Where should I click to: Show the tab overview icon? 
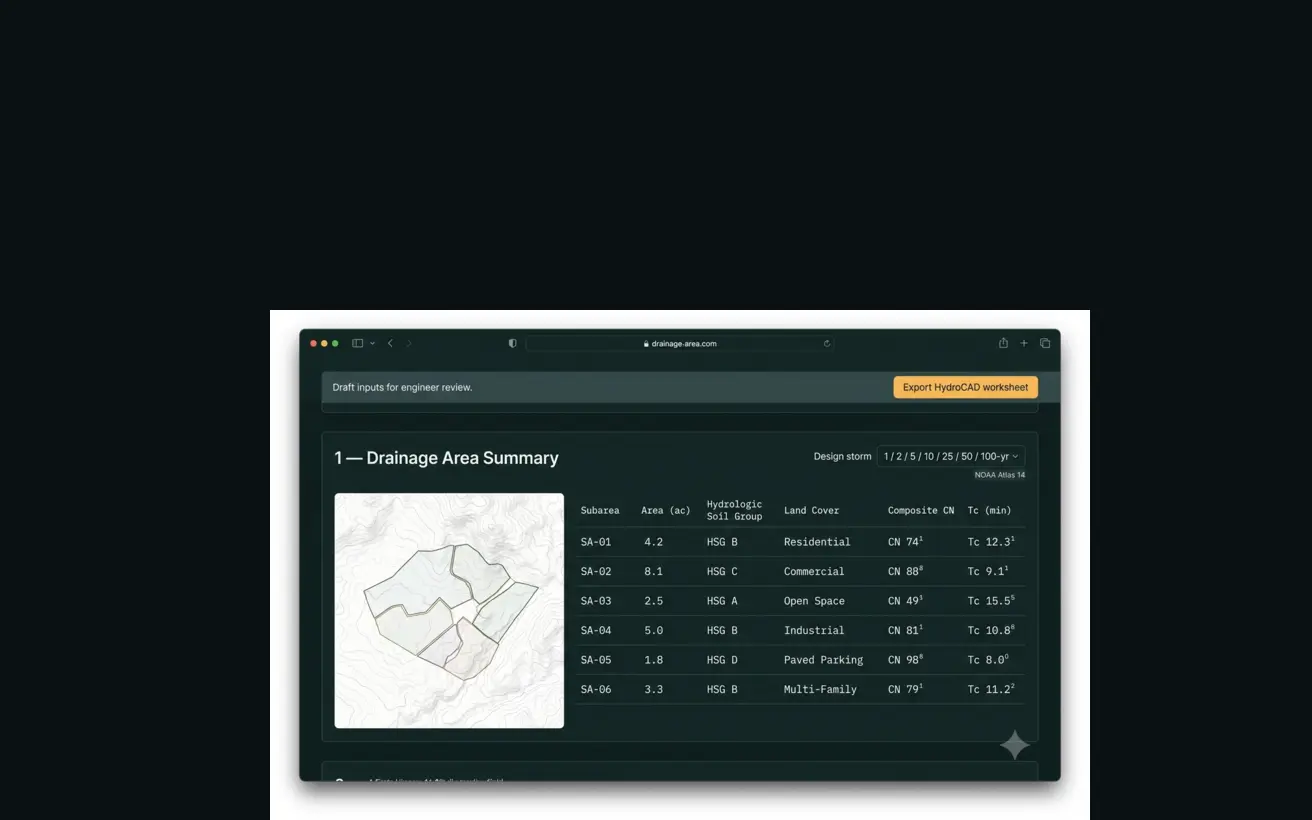pyautogui.click(x=1045, y=343)
